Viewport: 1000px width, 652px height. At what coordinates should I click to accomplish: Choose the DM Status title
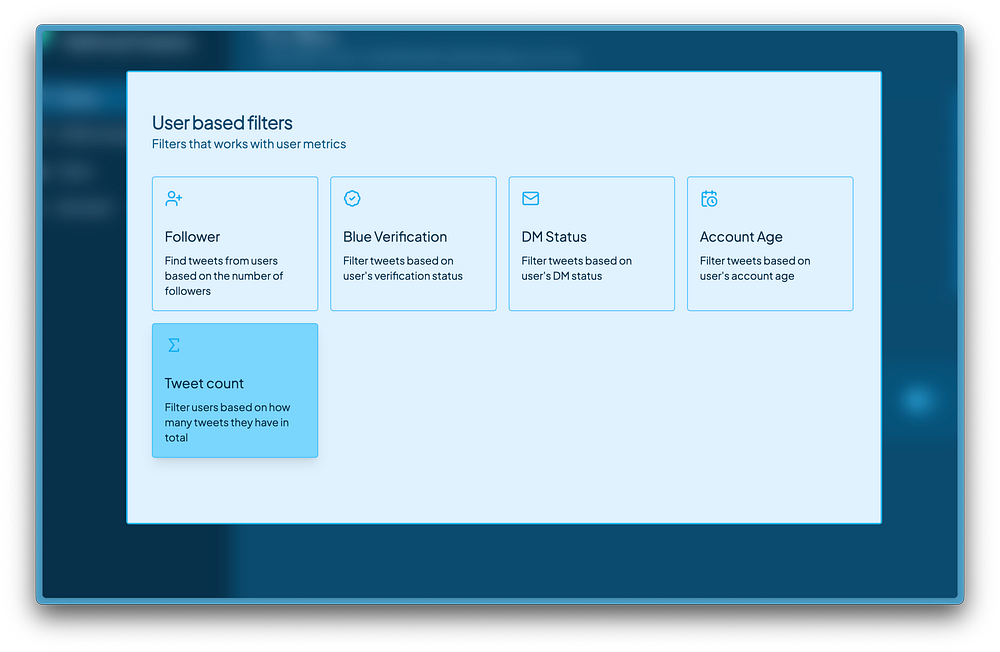pyautogui.click(x=554, y=237)
